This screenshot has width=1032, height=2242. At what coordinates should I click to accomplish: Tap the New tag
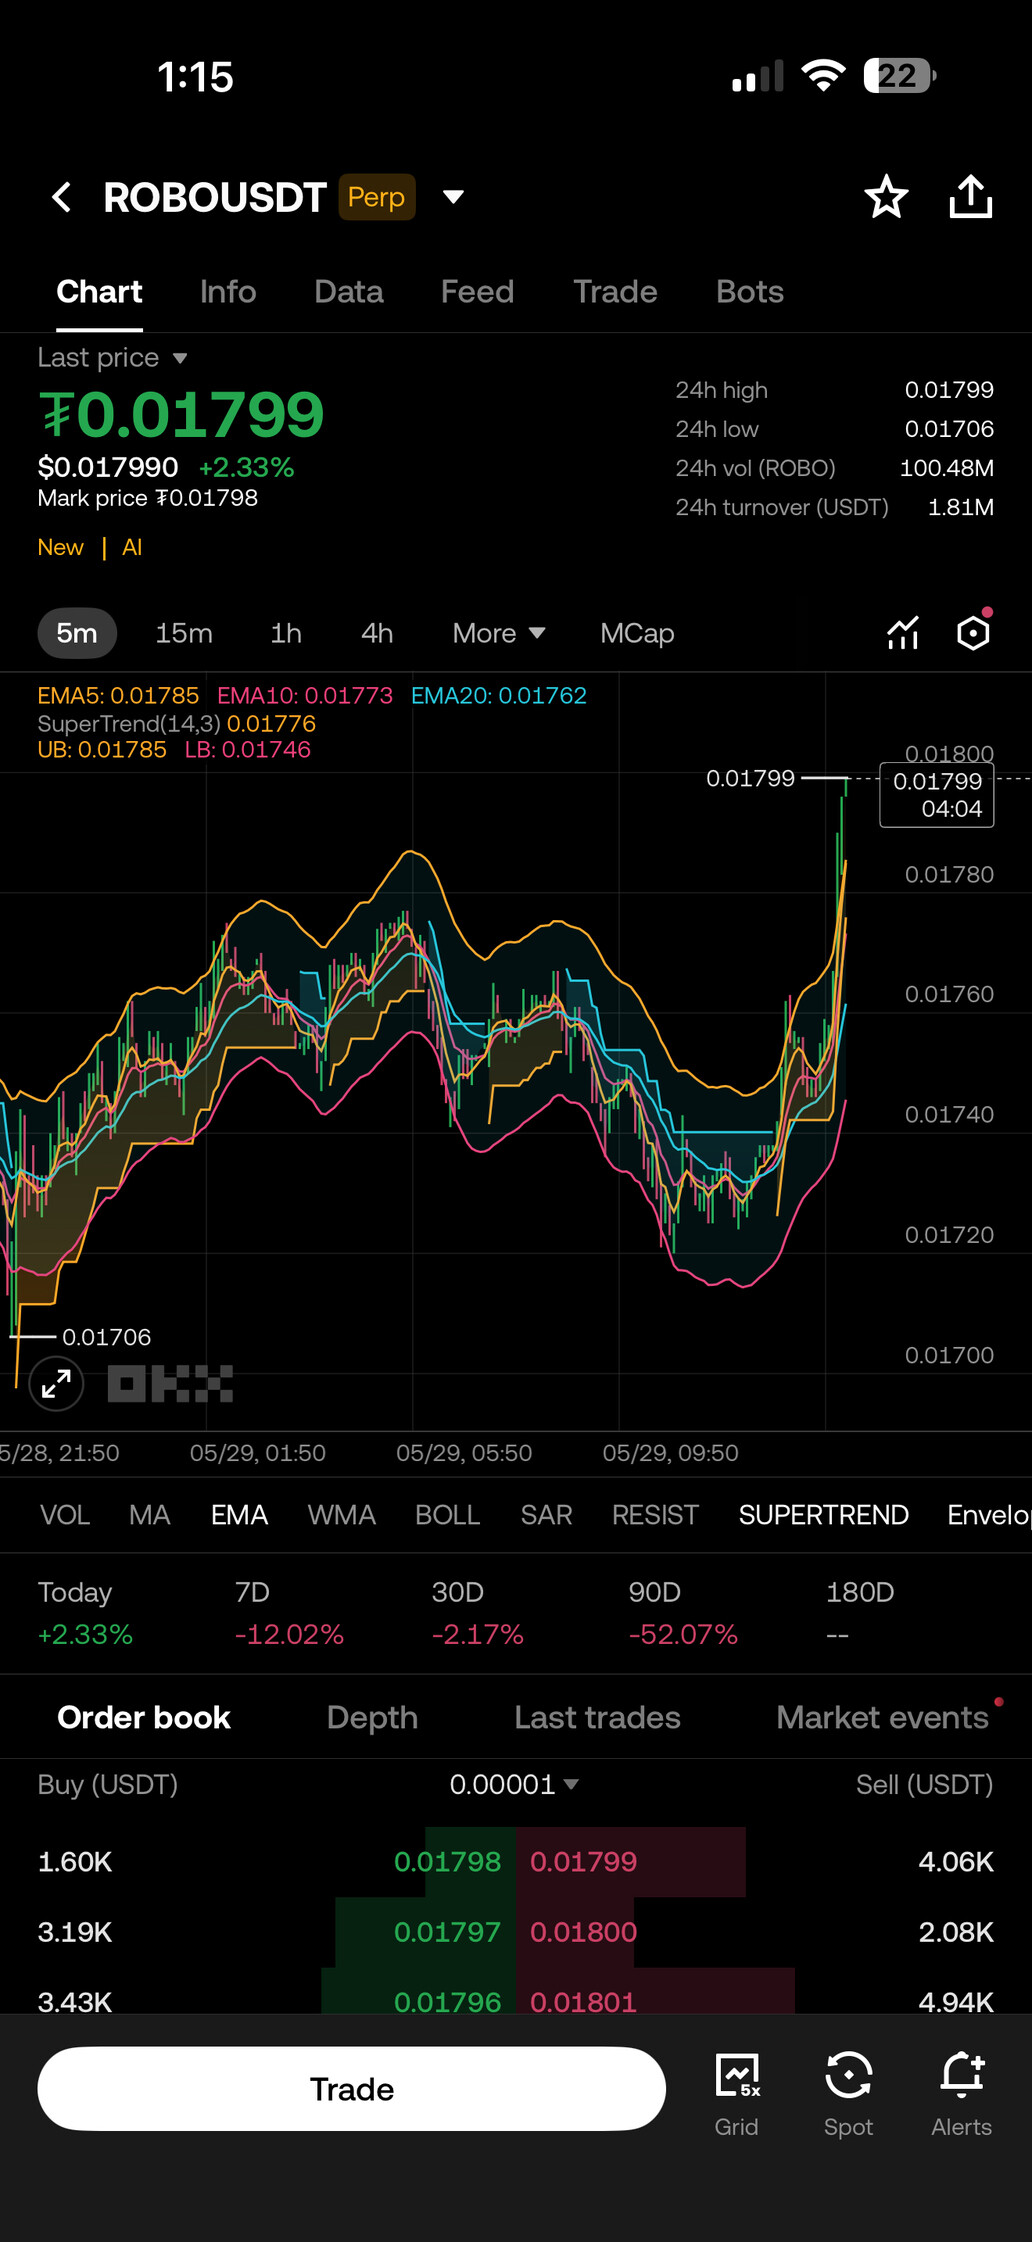(x=61, y=547)
